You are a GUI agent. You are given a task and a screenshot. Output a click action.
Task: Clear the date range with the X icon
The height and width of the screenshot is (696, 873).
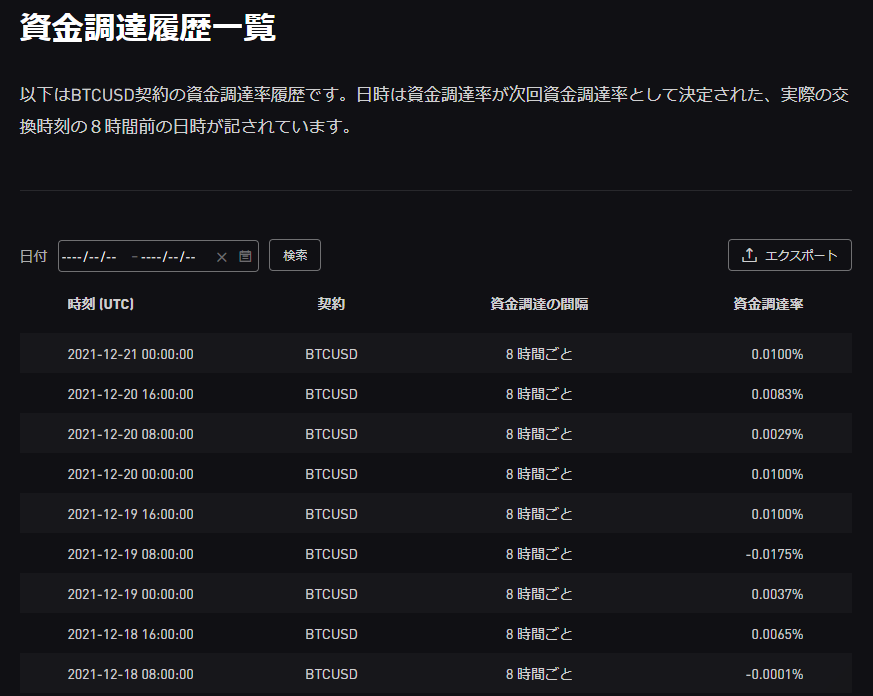point(222,257)
